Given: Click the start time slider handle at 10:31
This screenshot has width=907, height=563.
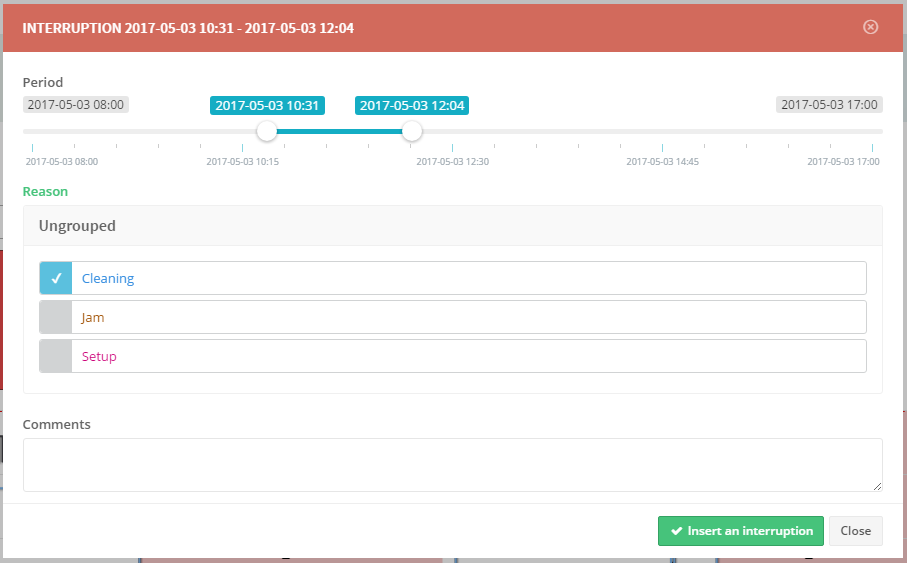Looking at the screenshot, I should click(x=267, y=131).
